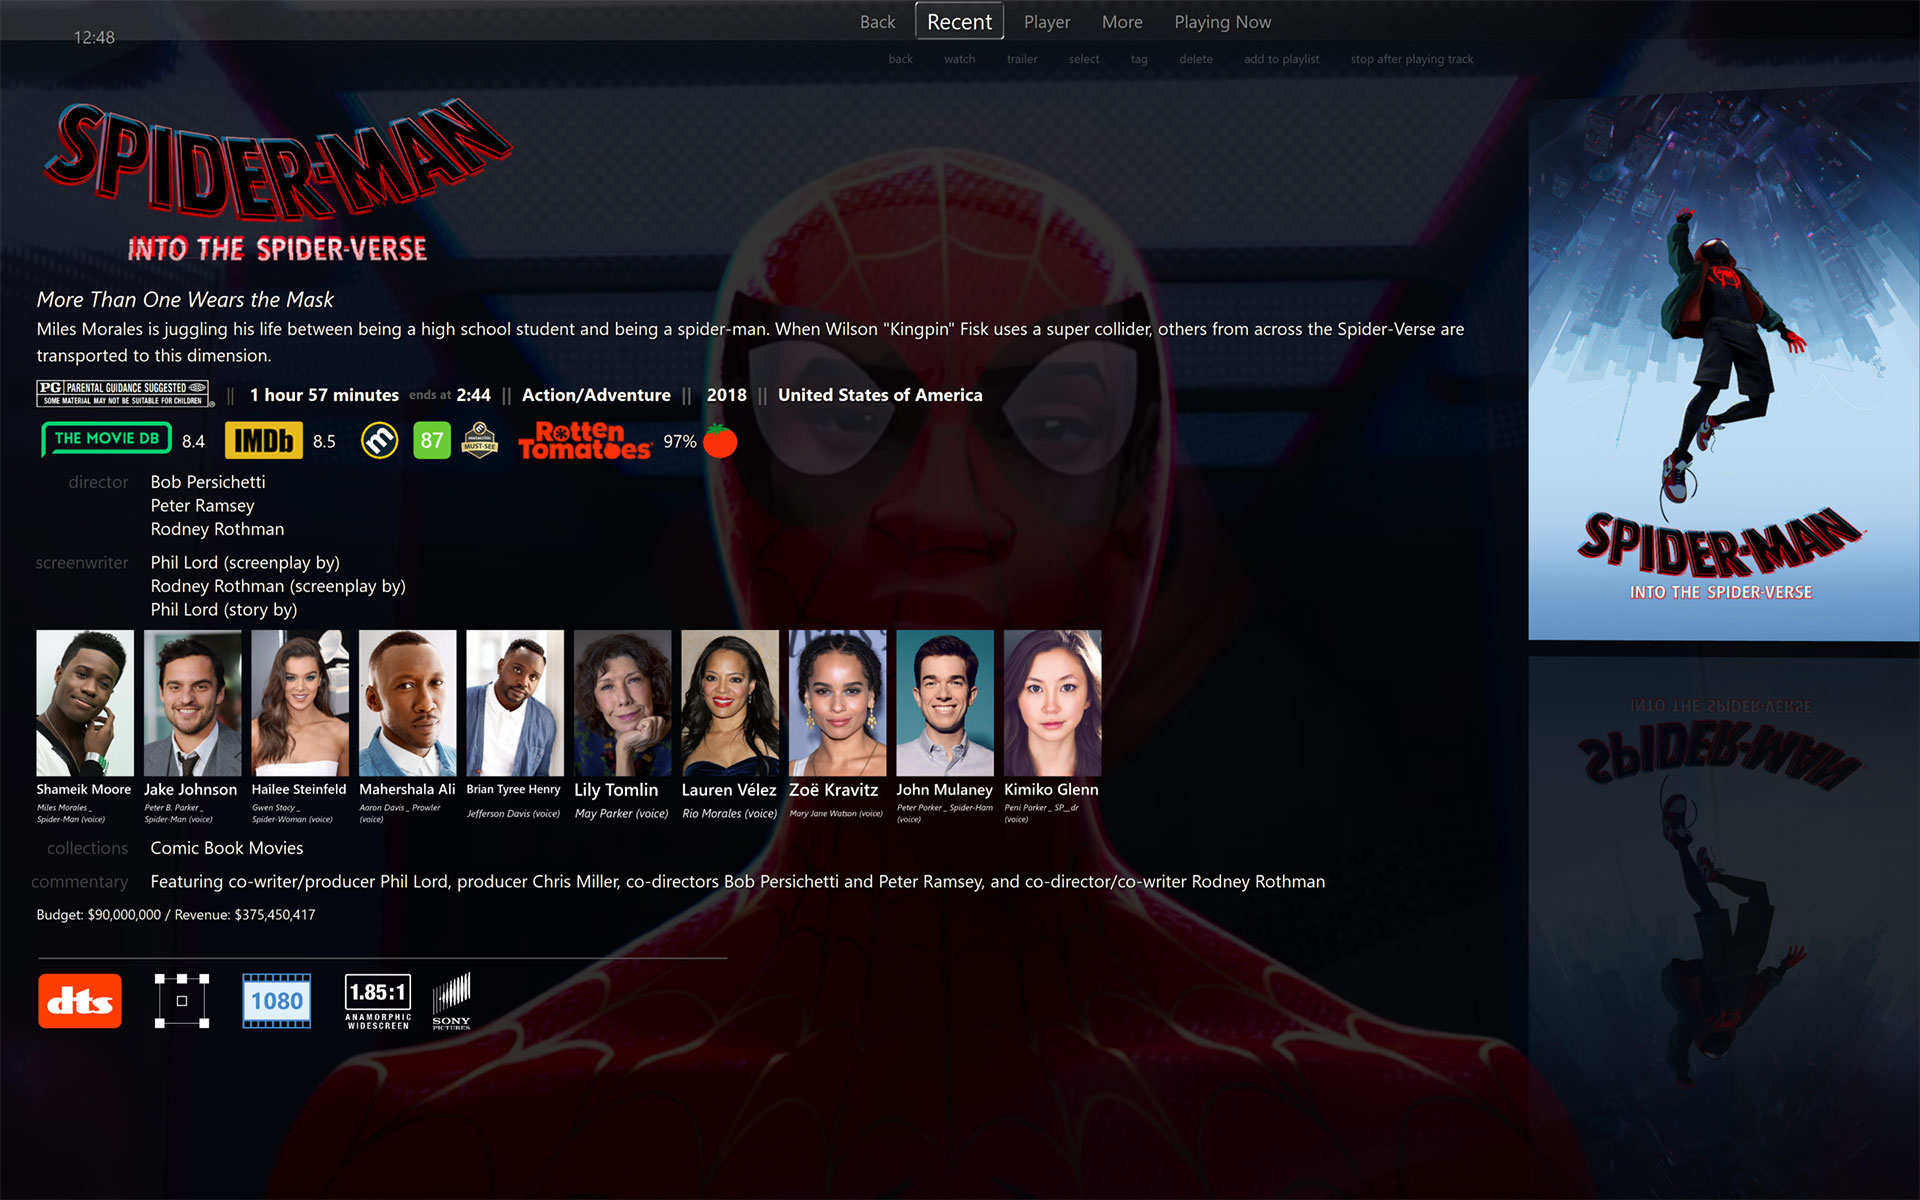Click the green 87 Metascore box
This screenshot has height=1200, width=1920.
coord(432,440)
